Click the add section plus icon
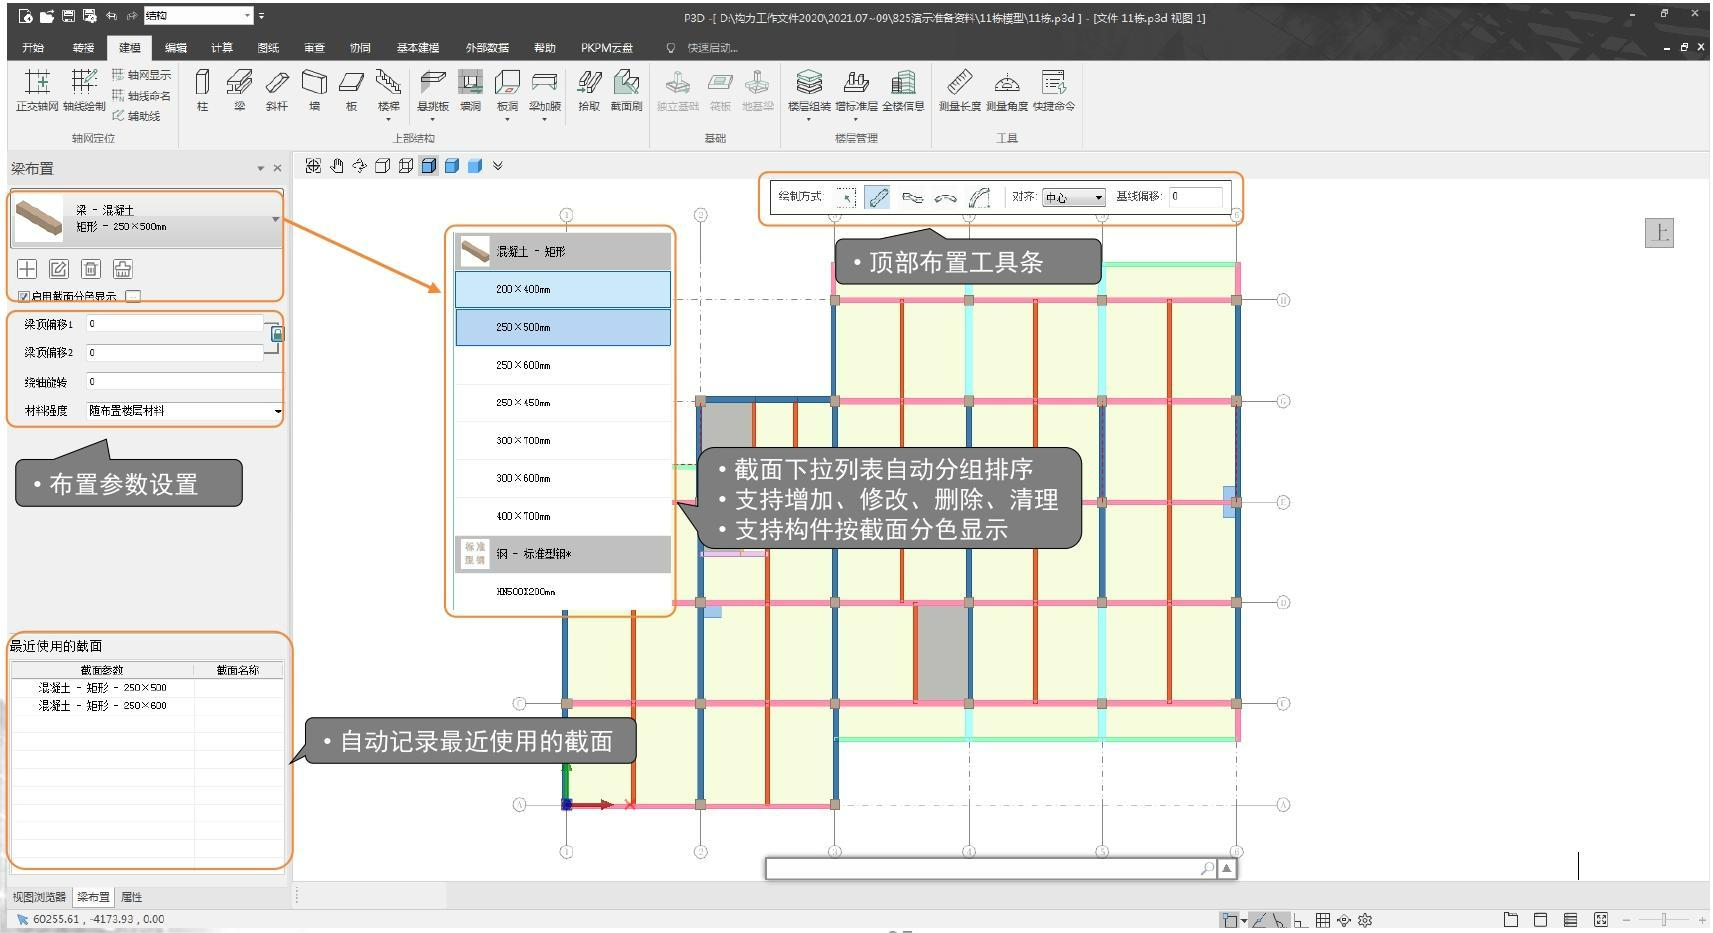 coord(27,269)
